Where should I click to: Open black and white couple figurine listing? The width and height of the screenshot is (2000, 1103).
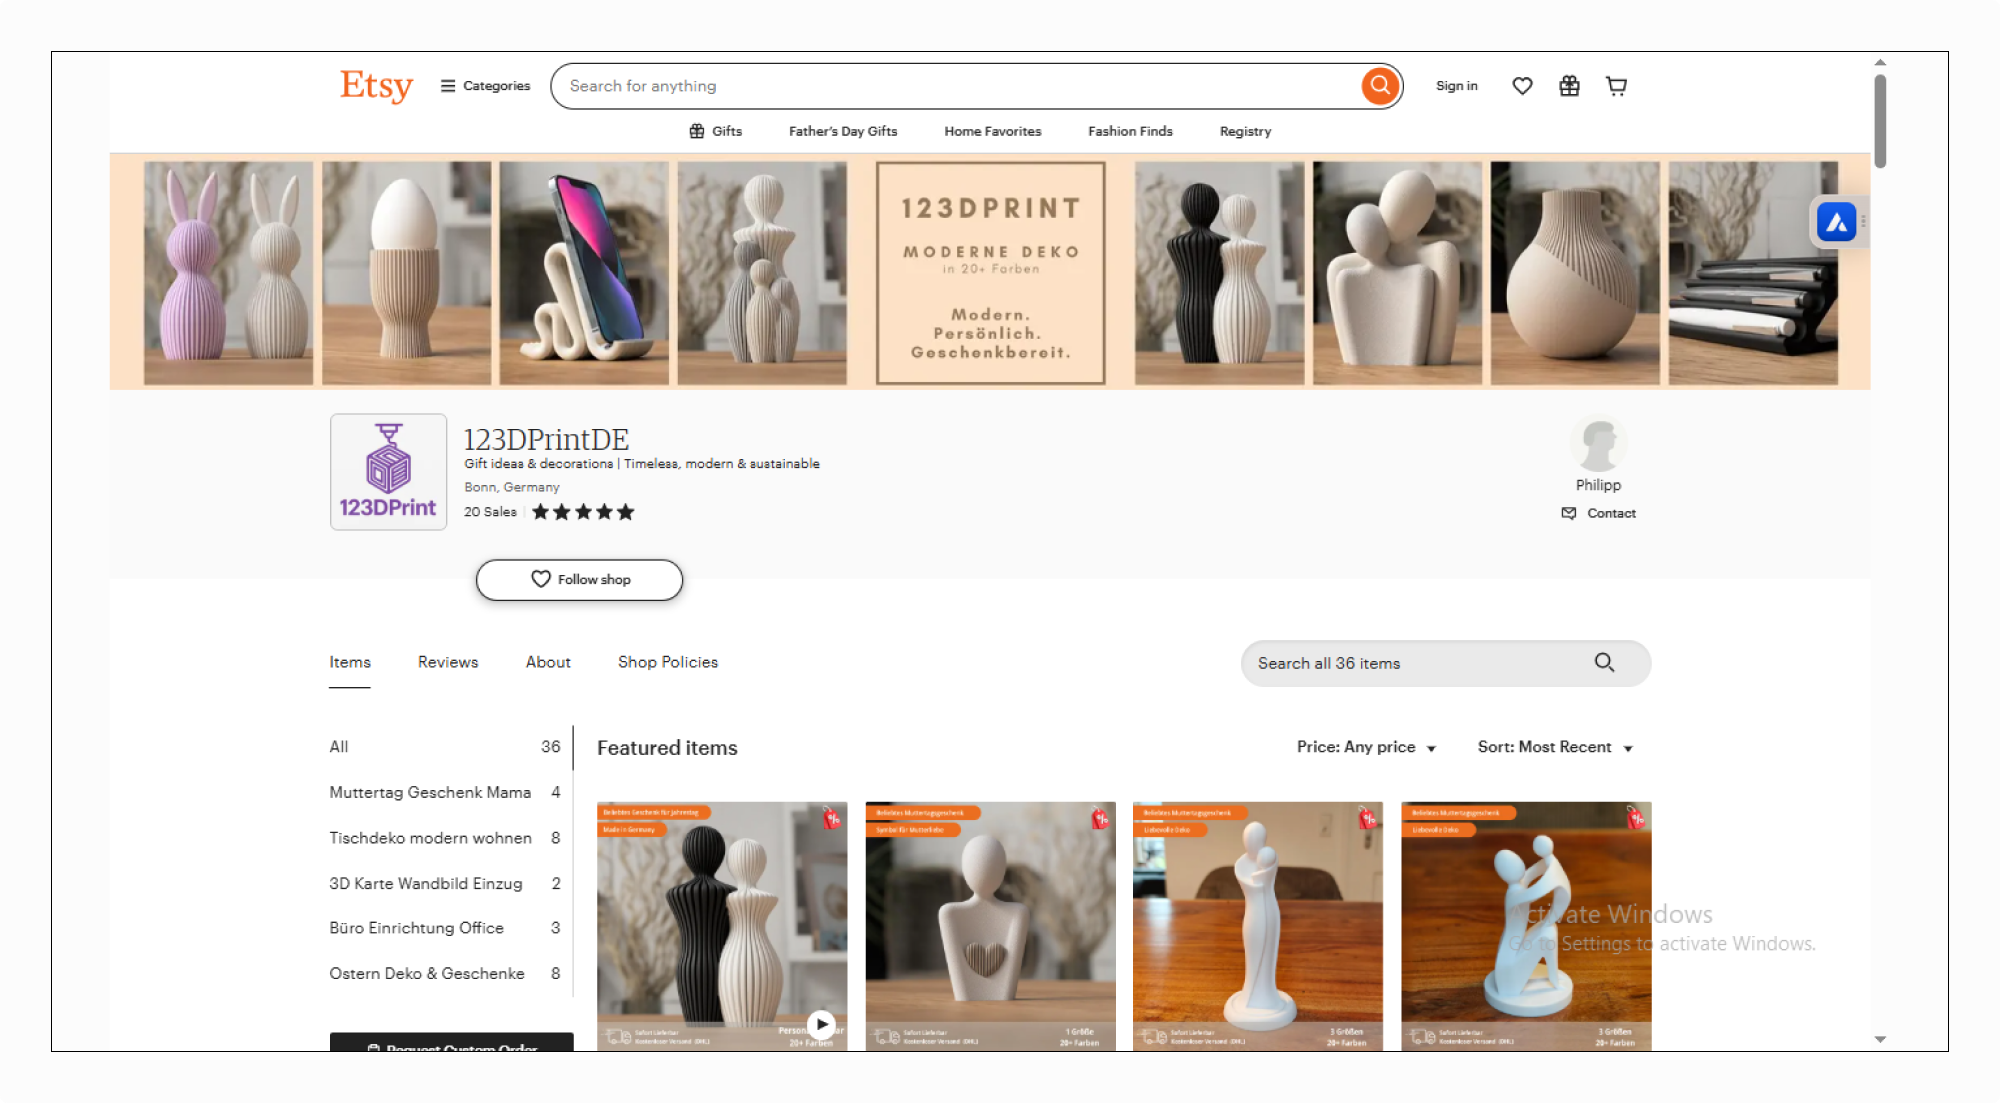pos(722,926)
